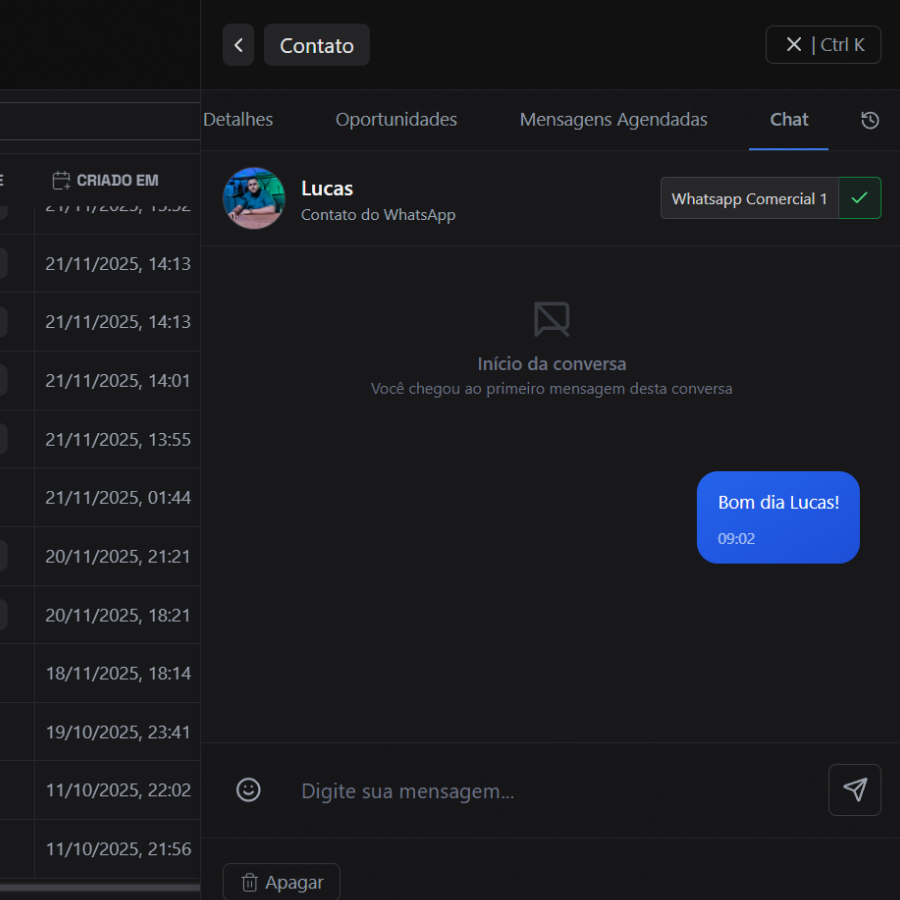Screen dimensions: 900x900
Task: Focus the Digite sua mensagem input field
Action: tap(555, 791)
